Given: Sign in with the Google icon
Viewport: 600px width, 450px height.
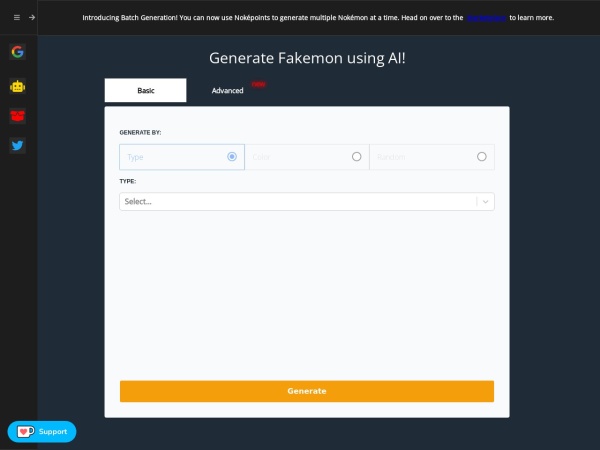Looking at the screenshot, I should tap(18, 52).
